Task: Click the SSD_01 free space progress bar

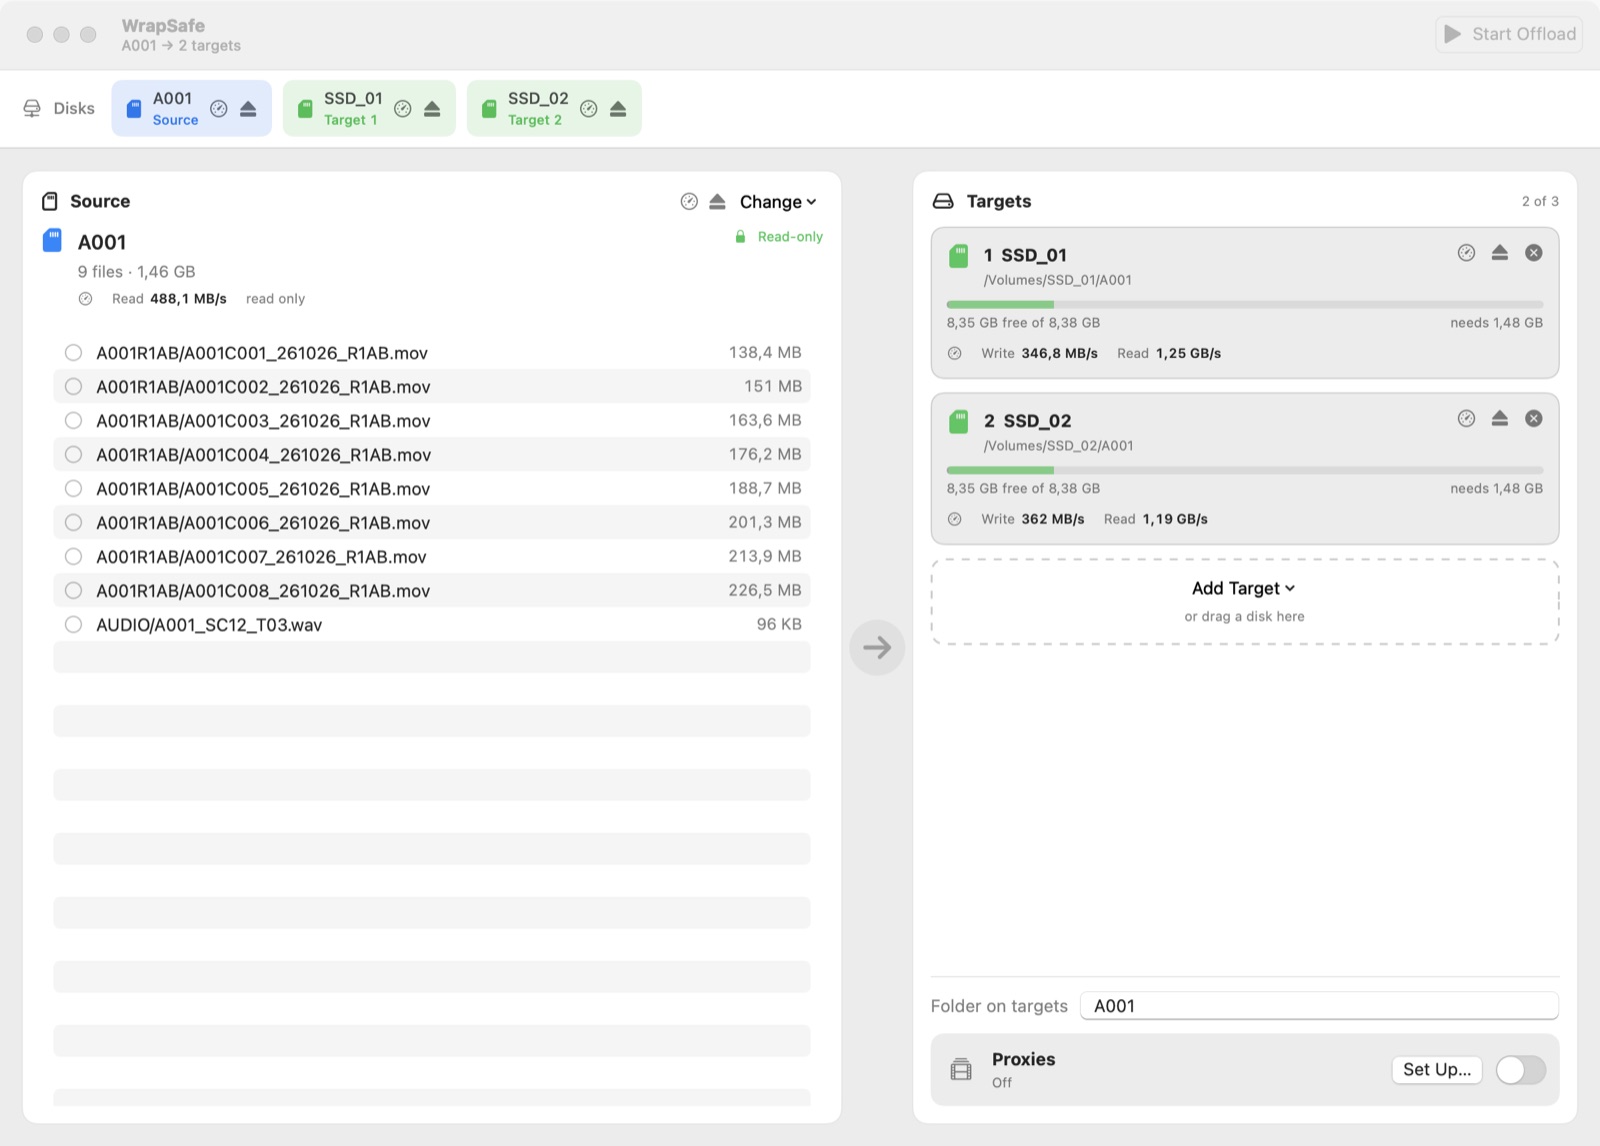Action: coord(1244,304)
